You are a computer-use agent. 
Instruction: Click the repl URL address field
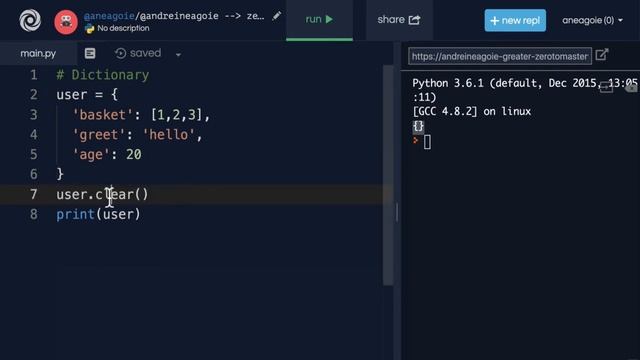coord(500,56)
